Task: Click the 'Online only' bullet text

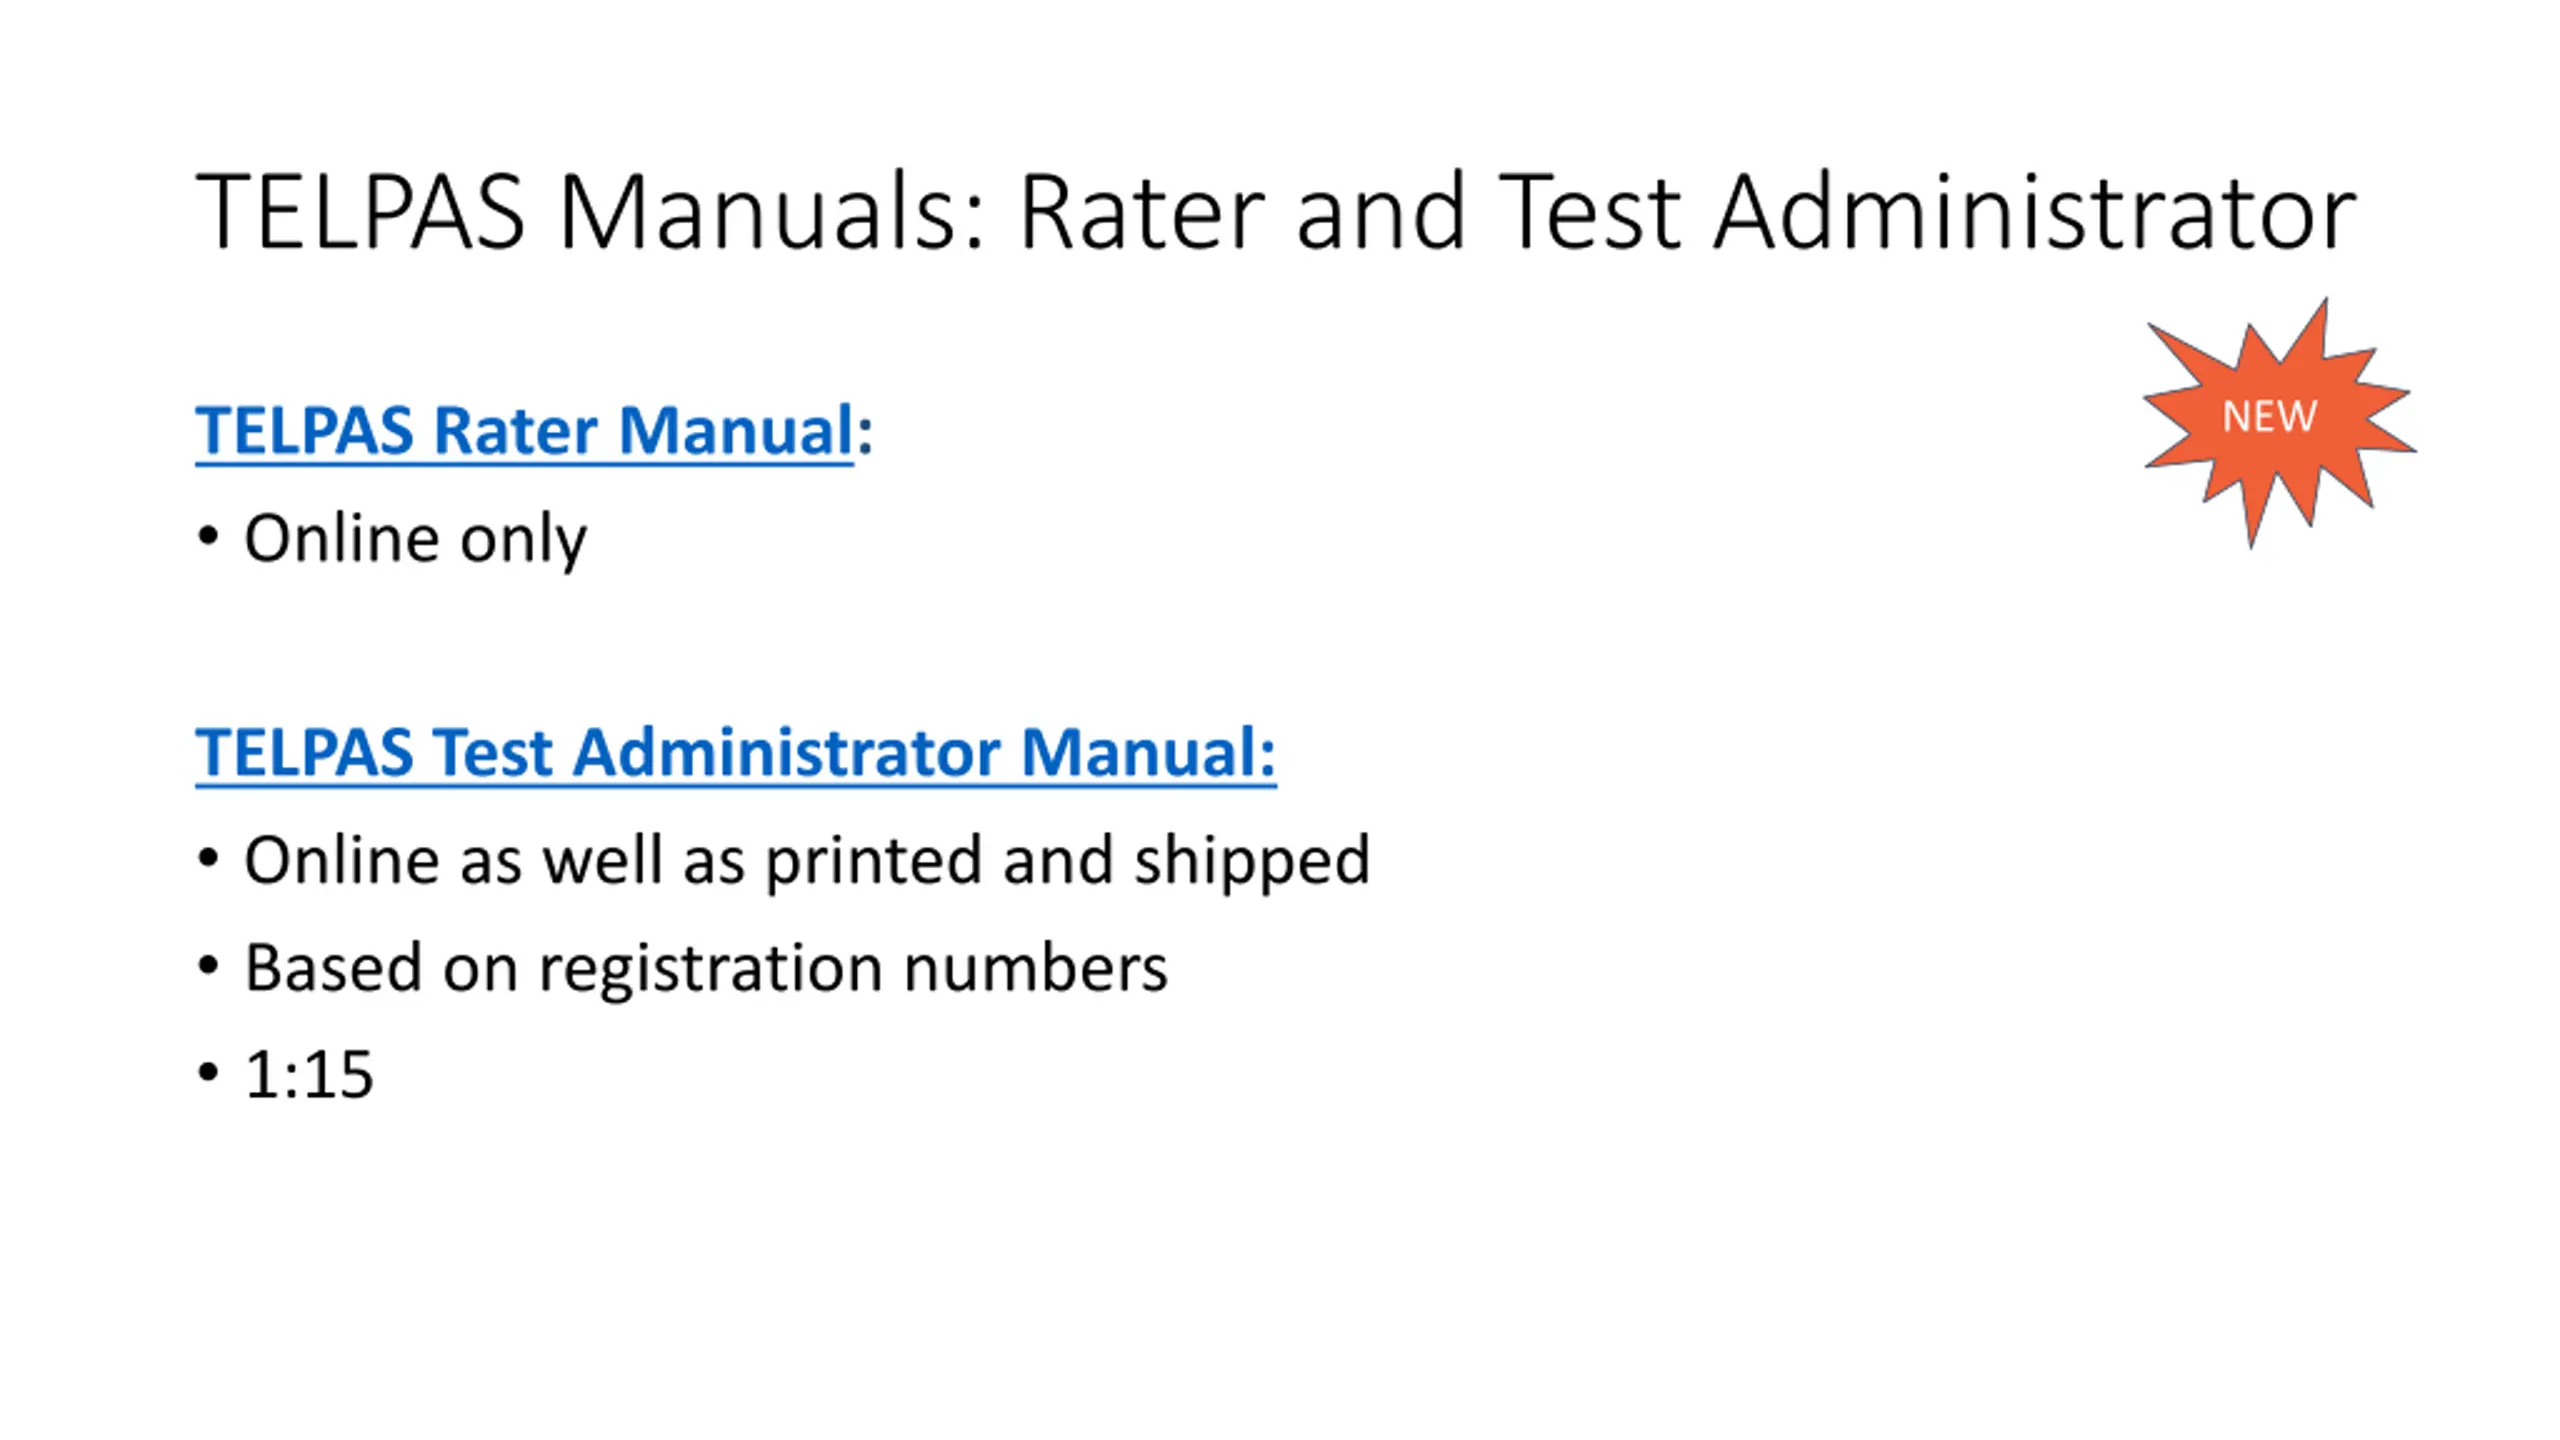Action: click(415, 540)
